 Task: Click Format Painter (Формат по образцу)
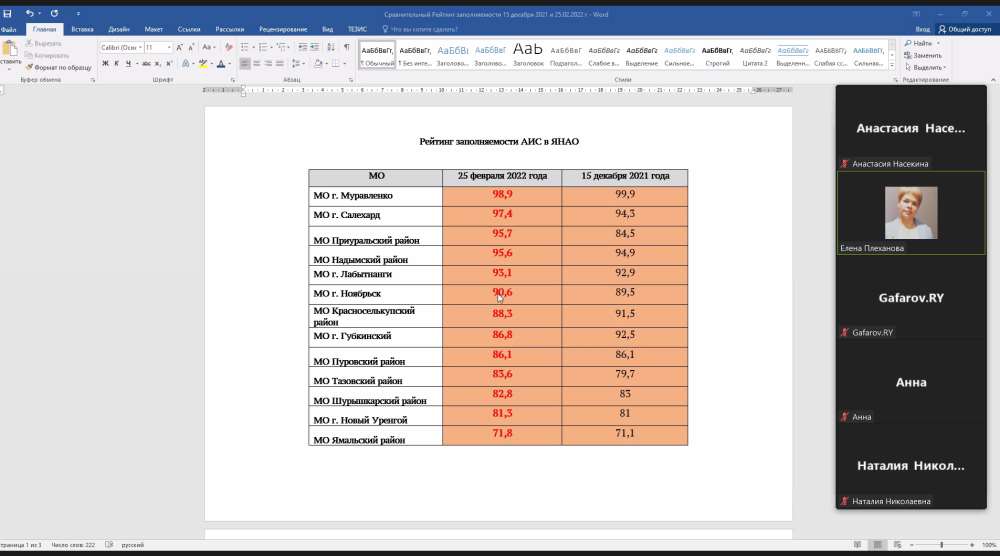(x=59, y=67)
